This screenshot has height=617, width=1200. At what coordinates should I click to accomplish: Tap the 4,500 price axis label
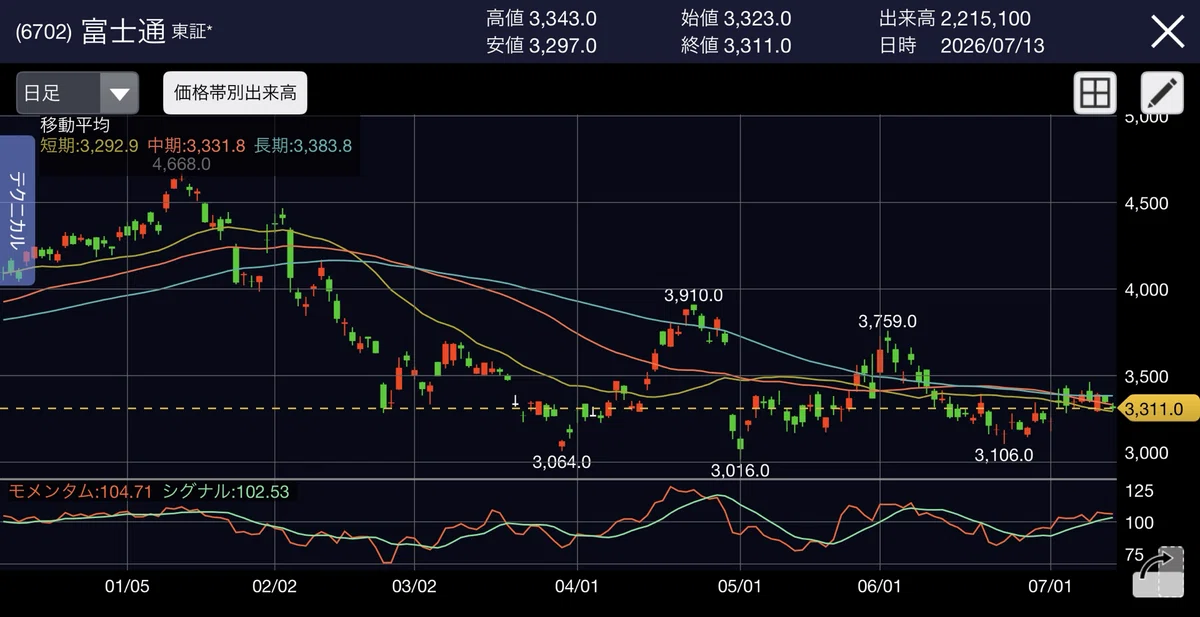pos(1147,203)
